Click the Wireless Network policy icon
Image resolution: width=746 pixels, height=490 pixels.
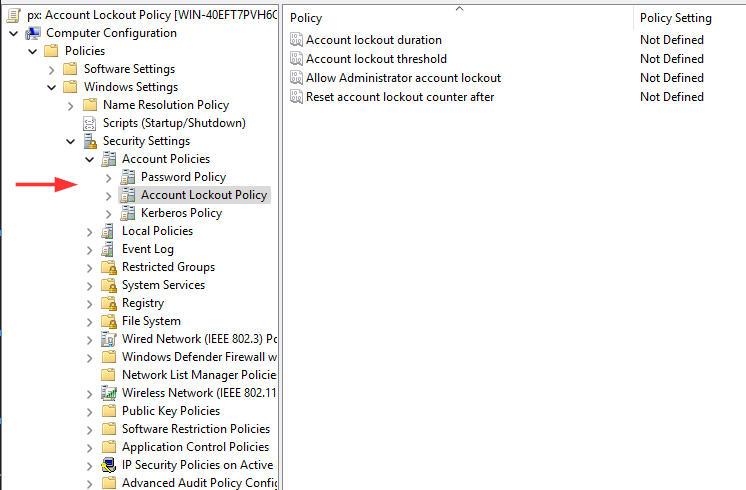109,393
